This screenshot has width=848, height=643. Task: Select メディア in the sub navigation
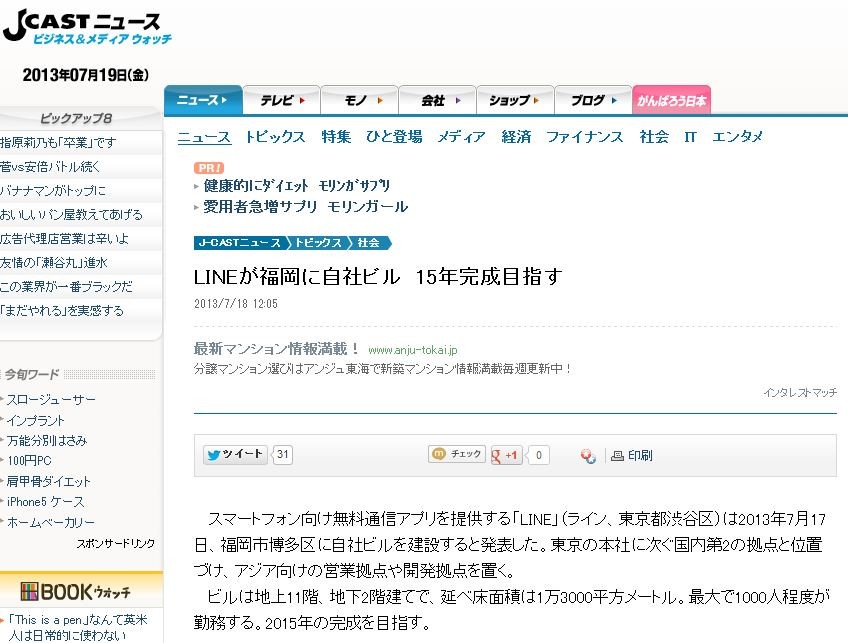pyautogui.click(x=461, y=137)
